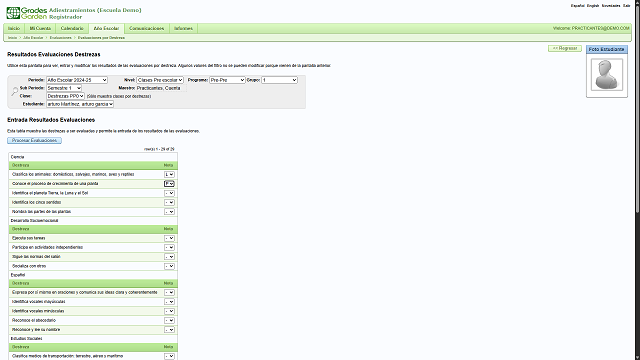Select the Año Escolar tab
This screenshot has width=640, height=360.
point(106,28)
